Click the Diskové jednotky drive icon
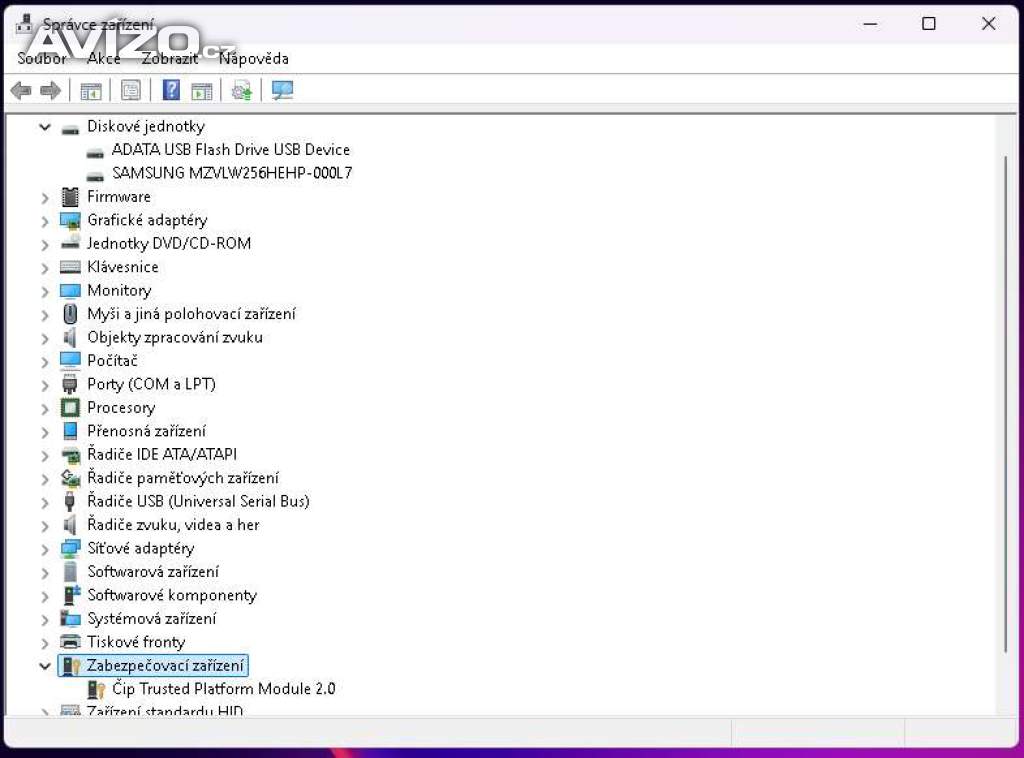The width and height of the screenshot is (1024, 758). 70,129
